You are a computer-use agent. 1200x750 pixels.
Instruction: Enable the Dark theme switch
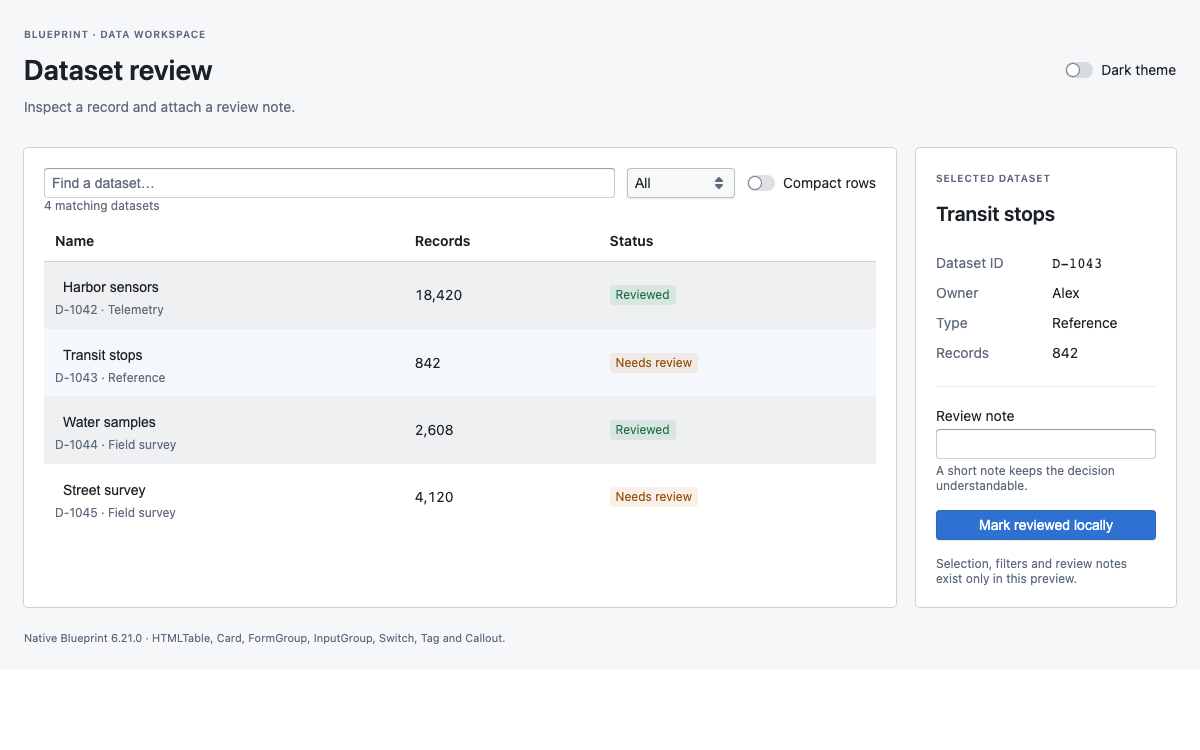(x=1079, y=70)
